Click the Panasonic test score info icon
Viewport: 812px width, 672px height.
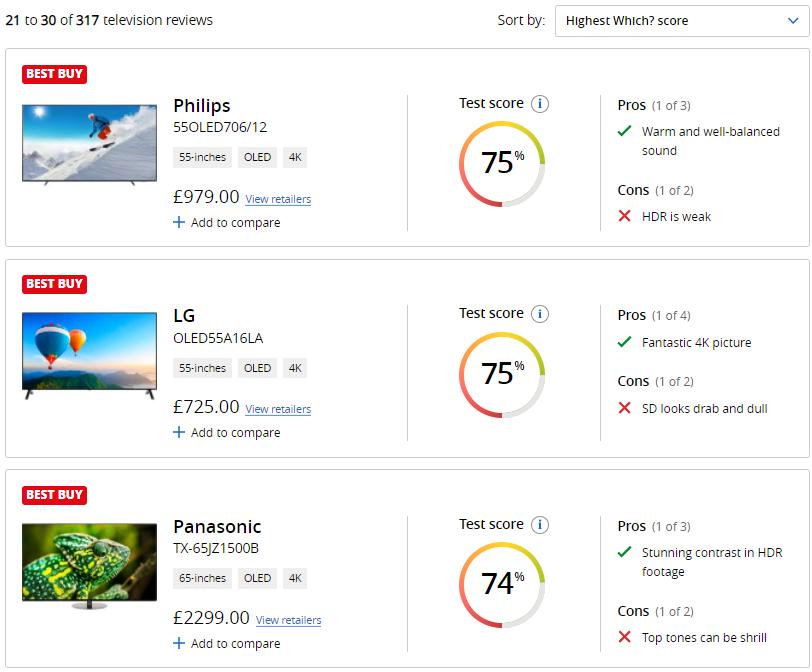click(540, 525)
